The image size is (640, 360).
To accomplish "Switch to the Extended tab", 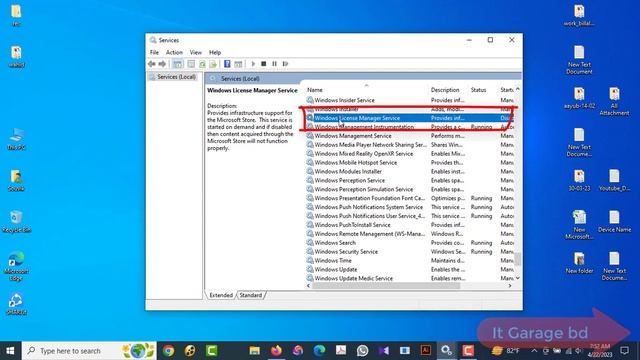I will click(x=221, y=295).
